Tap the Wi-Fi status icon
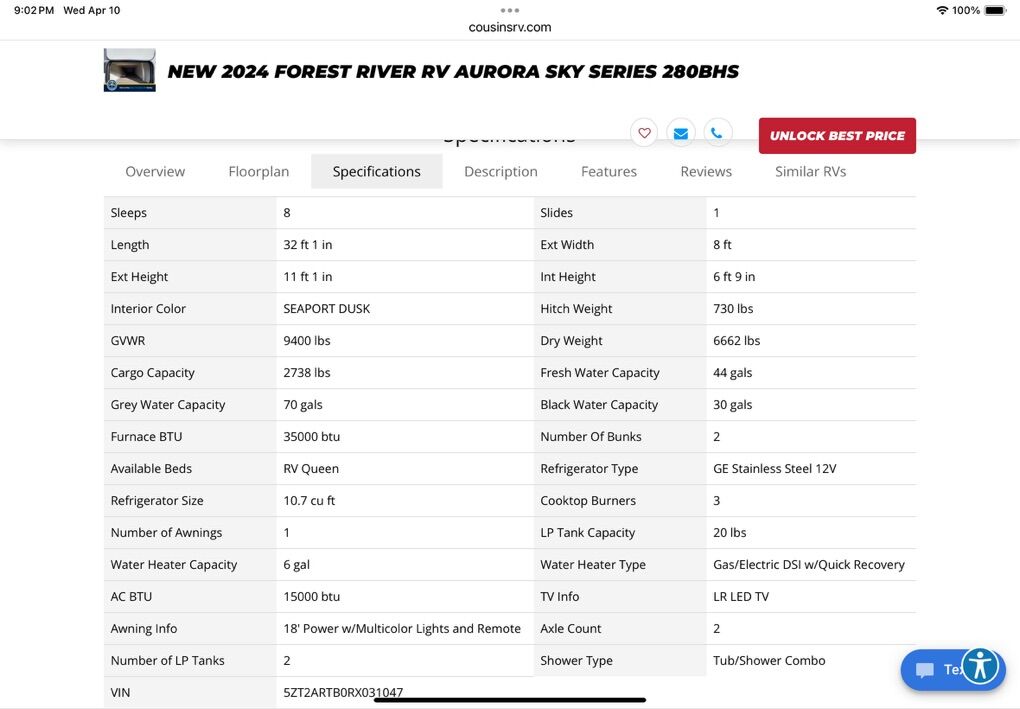The height and width of the screenshot is (709, 1020). point(941,10)
